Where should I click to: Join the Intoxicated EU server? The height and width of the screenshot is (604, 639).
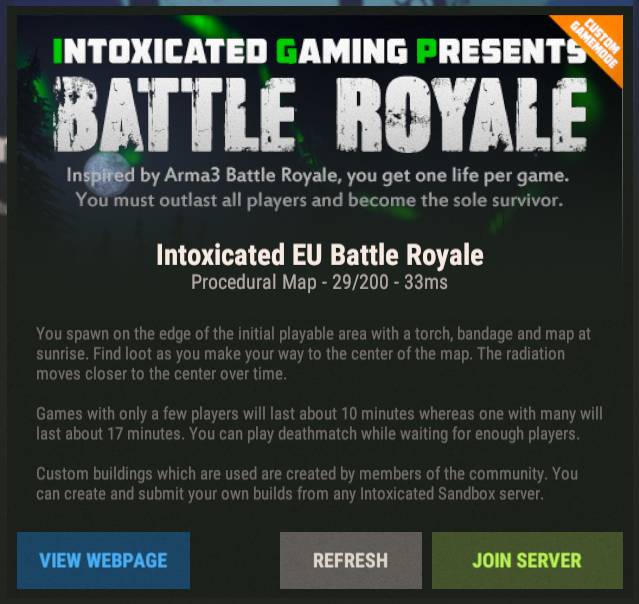pos(527,560)
